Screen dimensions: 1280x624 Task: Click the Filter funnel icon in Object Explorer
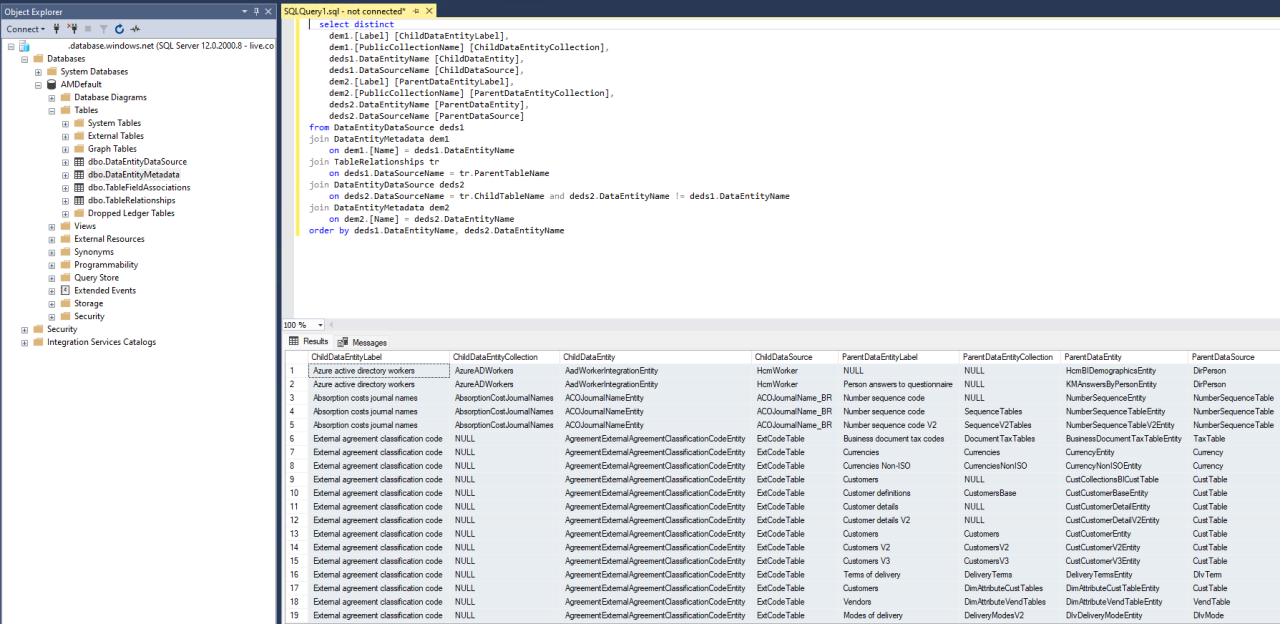coord(103,29)
